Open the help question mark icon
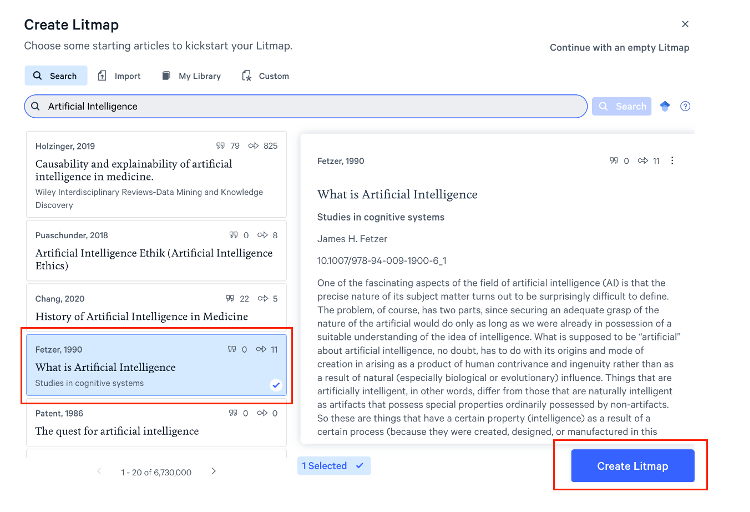The width and height of the screenshot is (750, 512). pyautogui.click(x=685, y=106)
